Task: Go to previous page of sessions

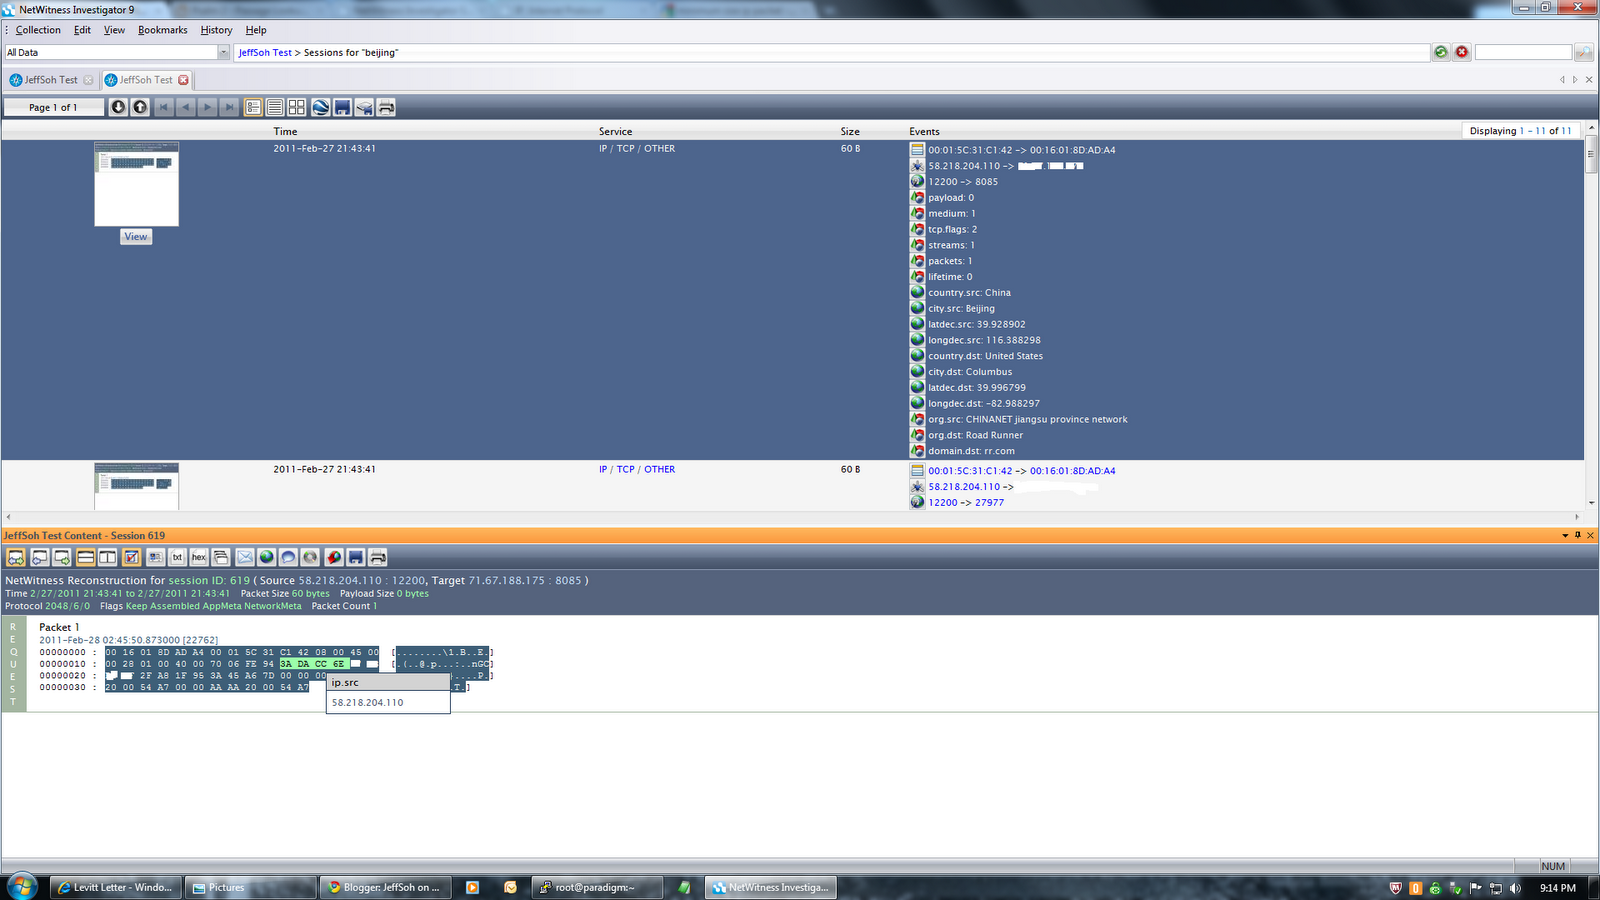Action: point(186,107)
